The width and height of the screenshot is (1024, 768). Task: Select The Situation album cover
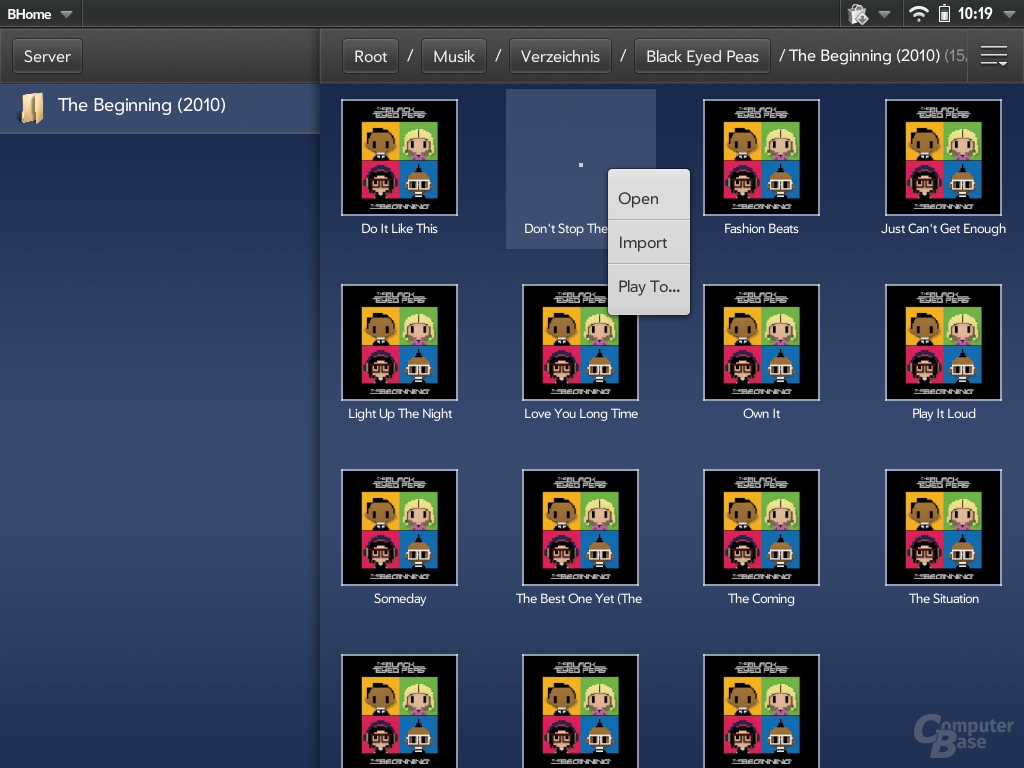[x=943, y=527]
